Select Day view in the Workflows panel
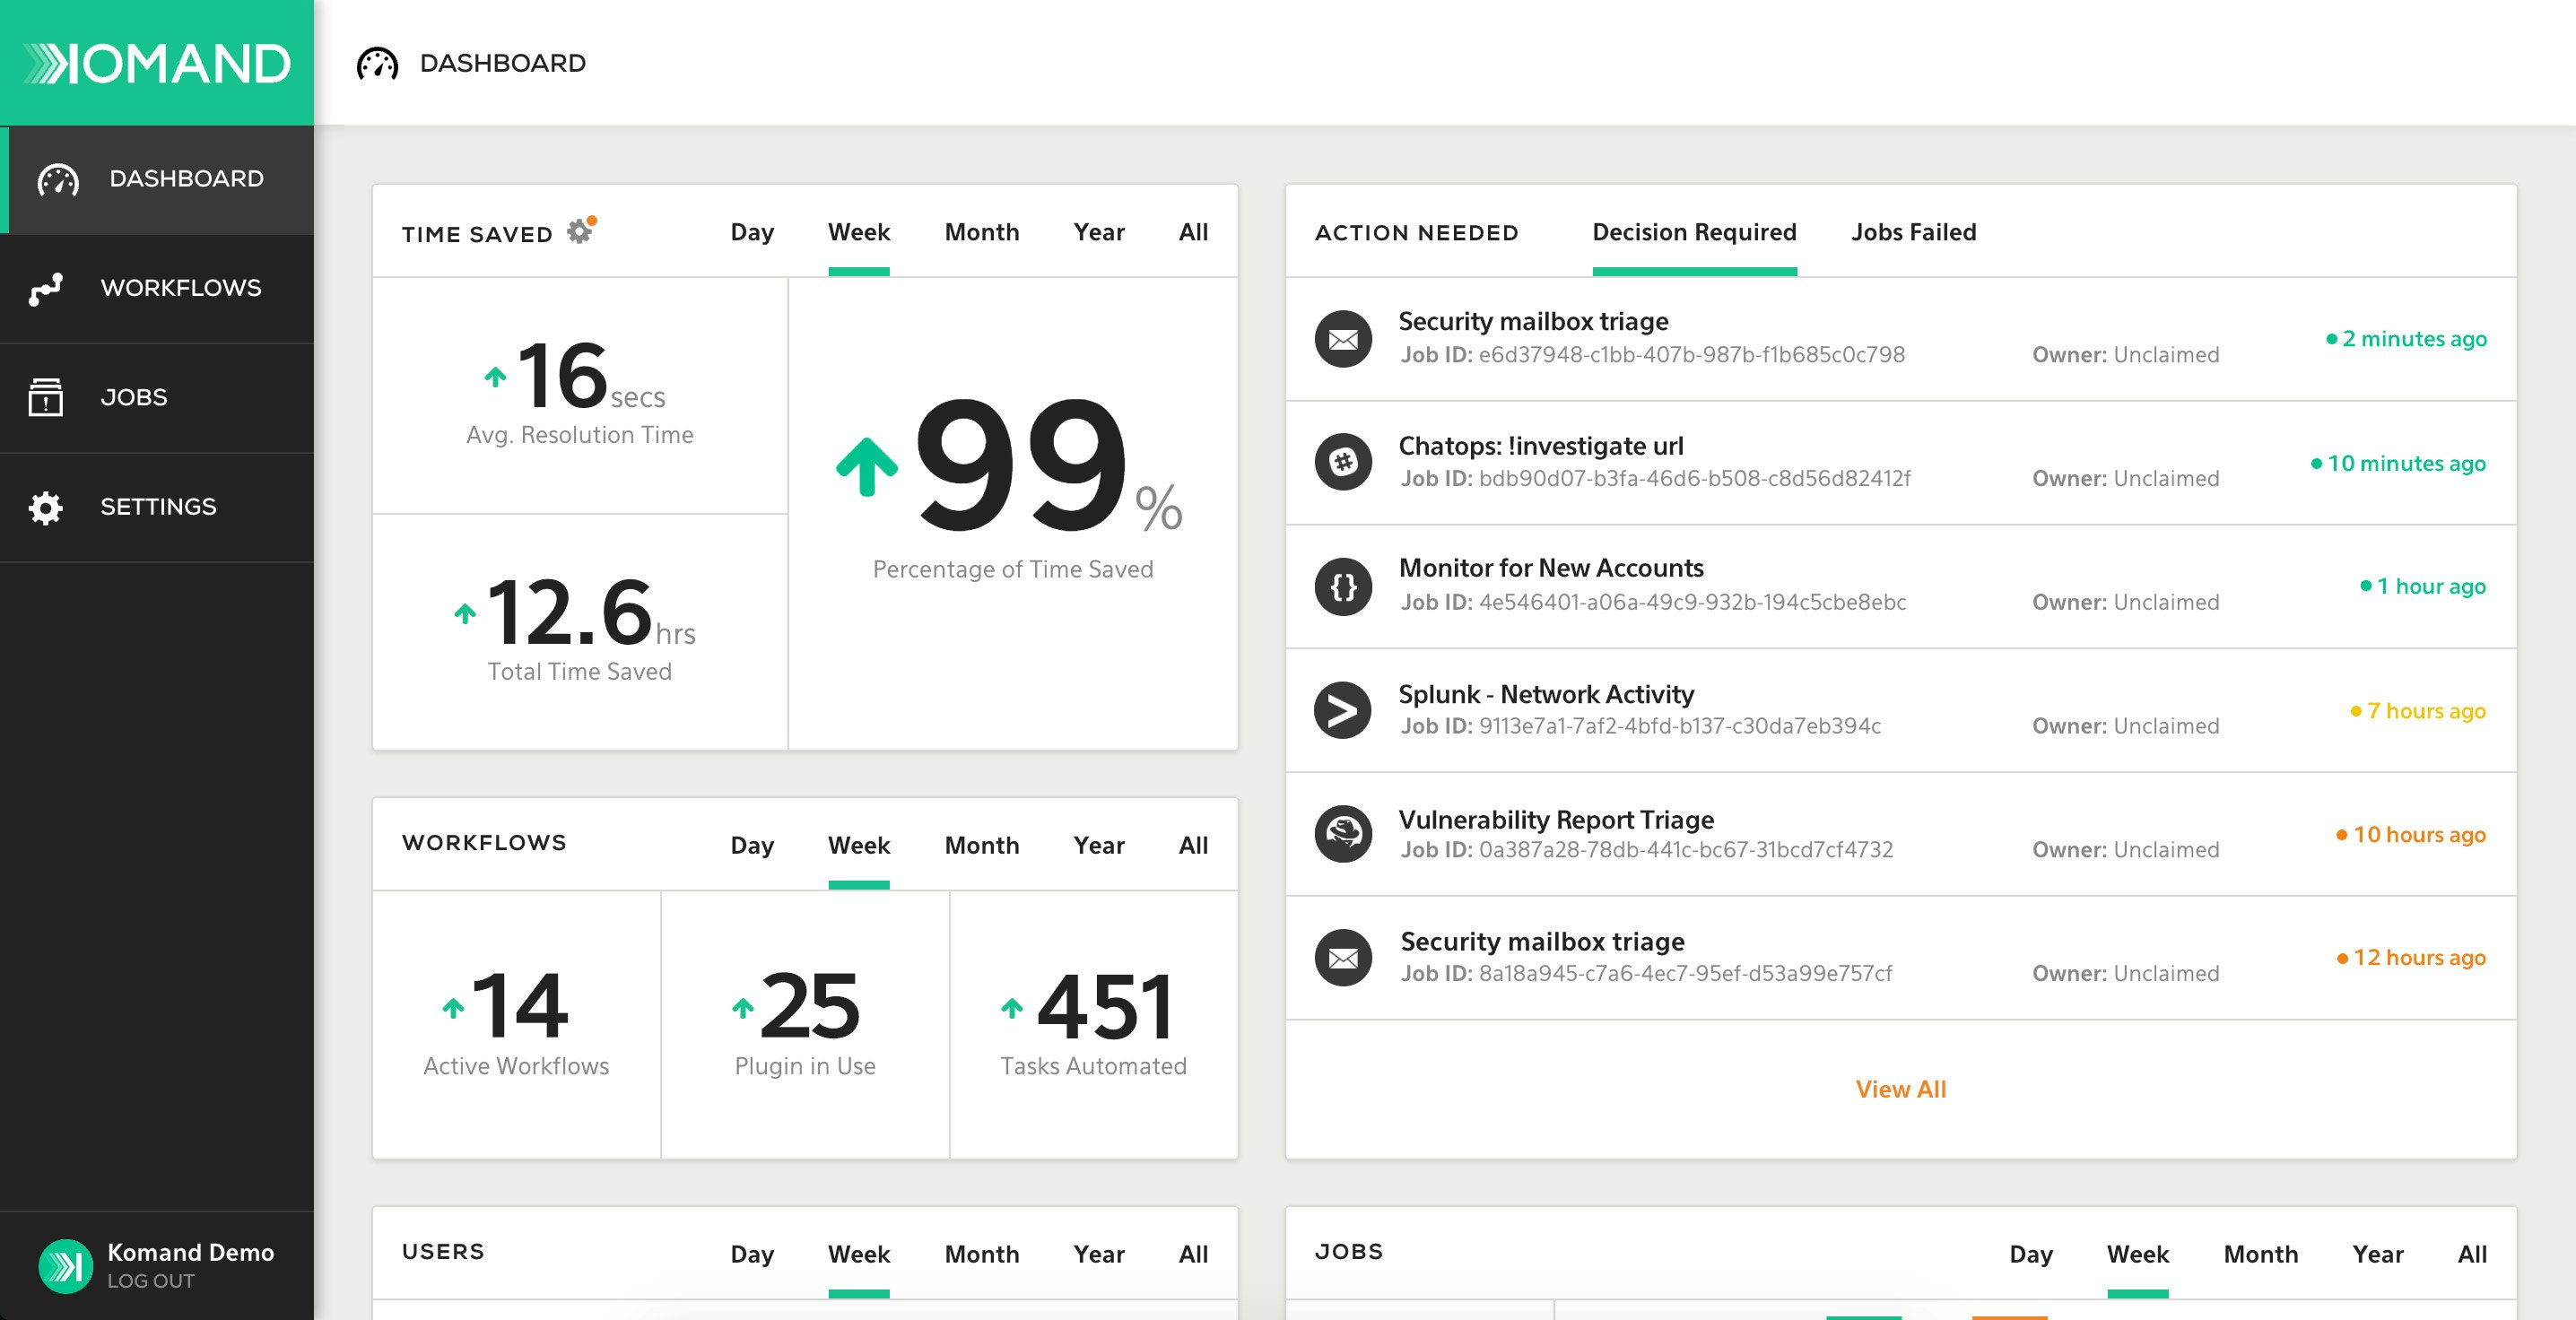 [752, 845]
